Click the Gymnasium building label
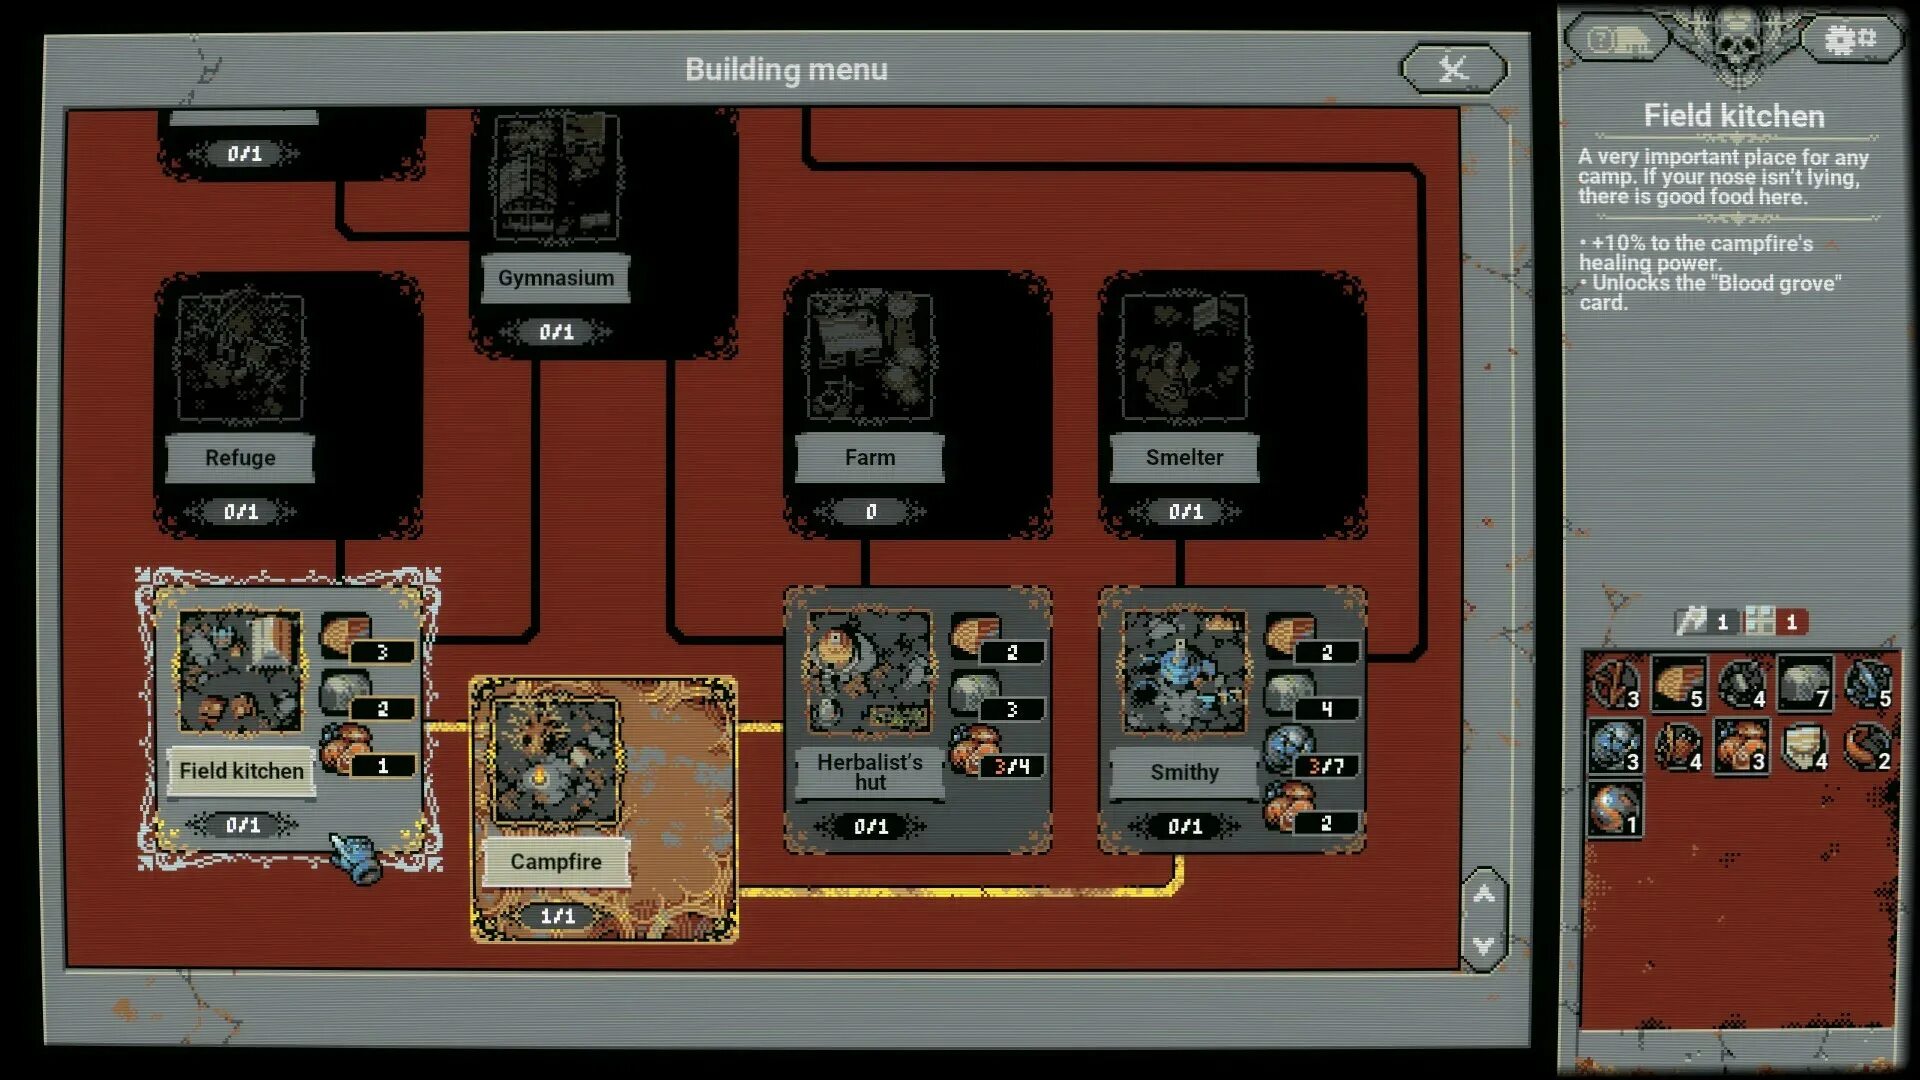The height and width of the screenshot is (1080, 1920). tap(556, 278)
